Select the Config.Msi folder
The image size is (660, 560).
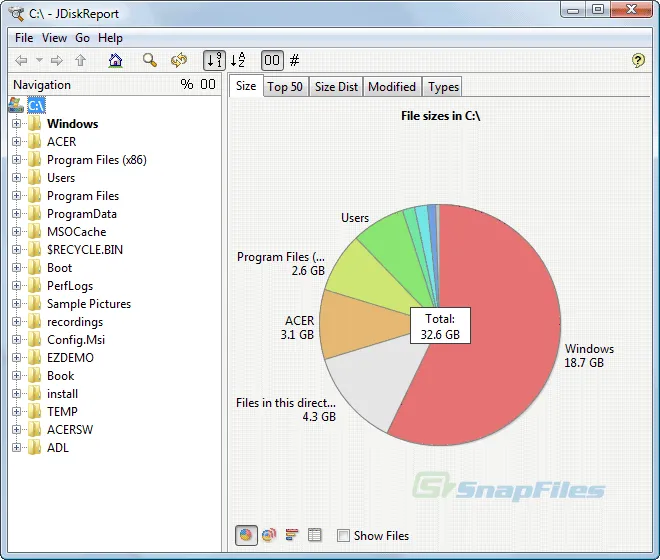coord(76,340)
